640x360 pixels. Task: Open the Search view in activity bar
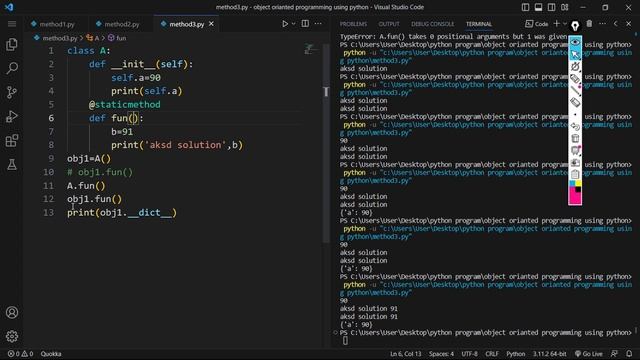click(12, 68)
